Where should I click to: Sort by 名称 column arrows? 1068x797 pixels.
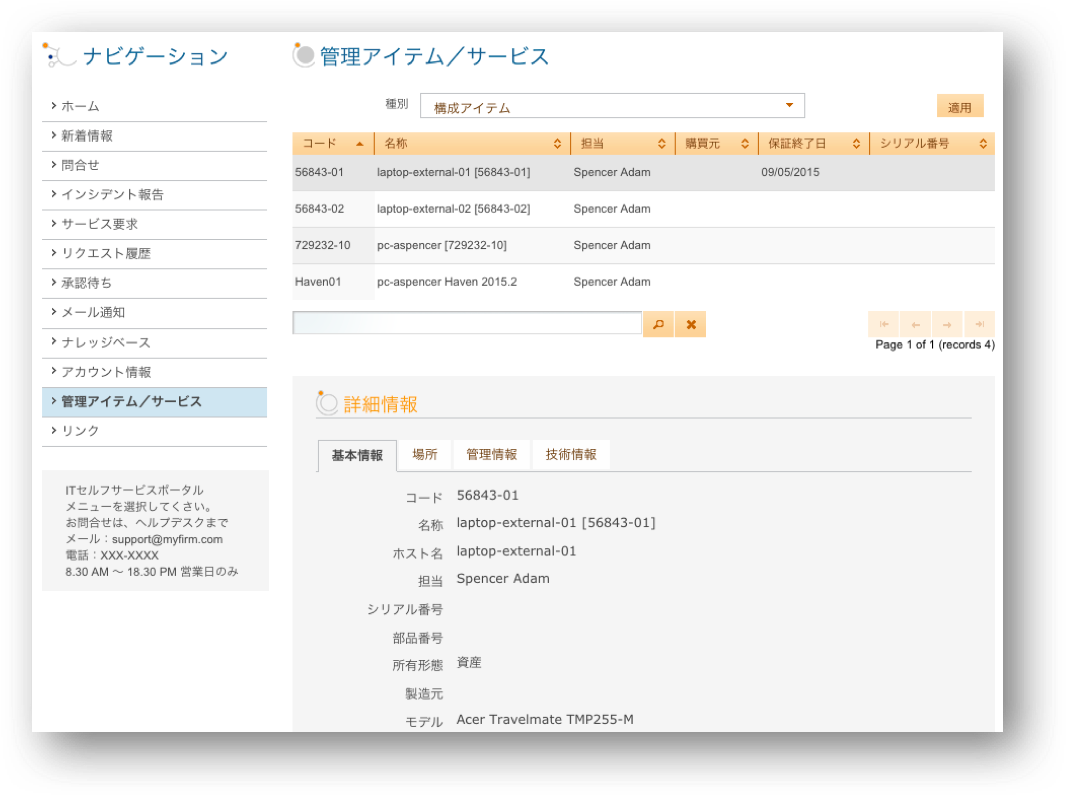557,144
